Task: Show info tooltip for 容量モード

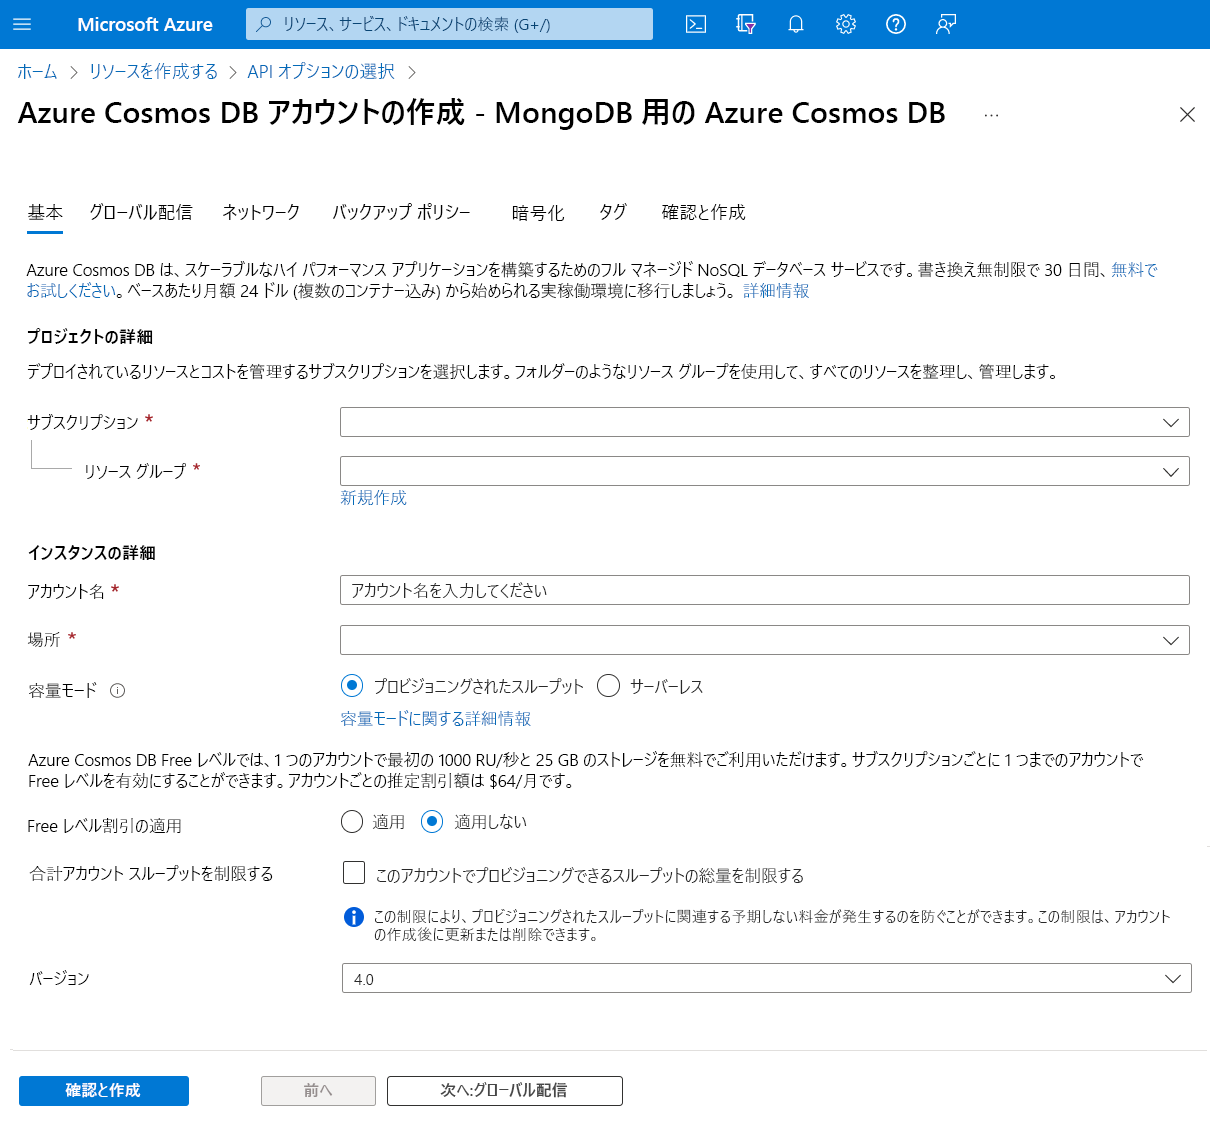Action: [x=118, y=690]
